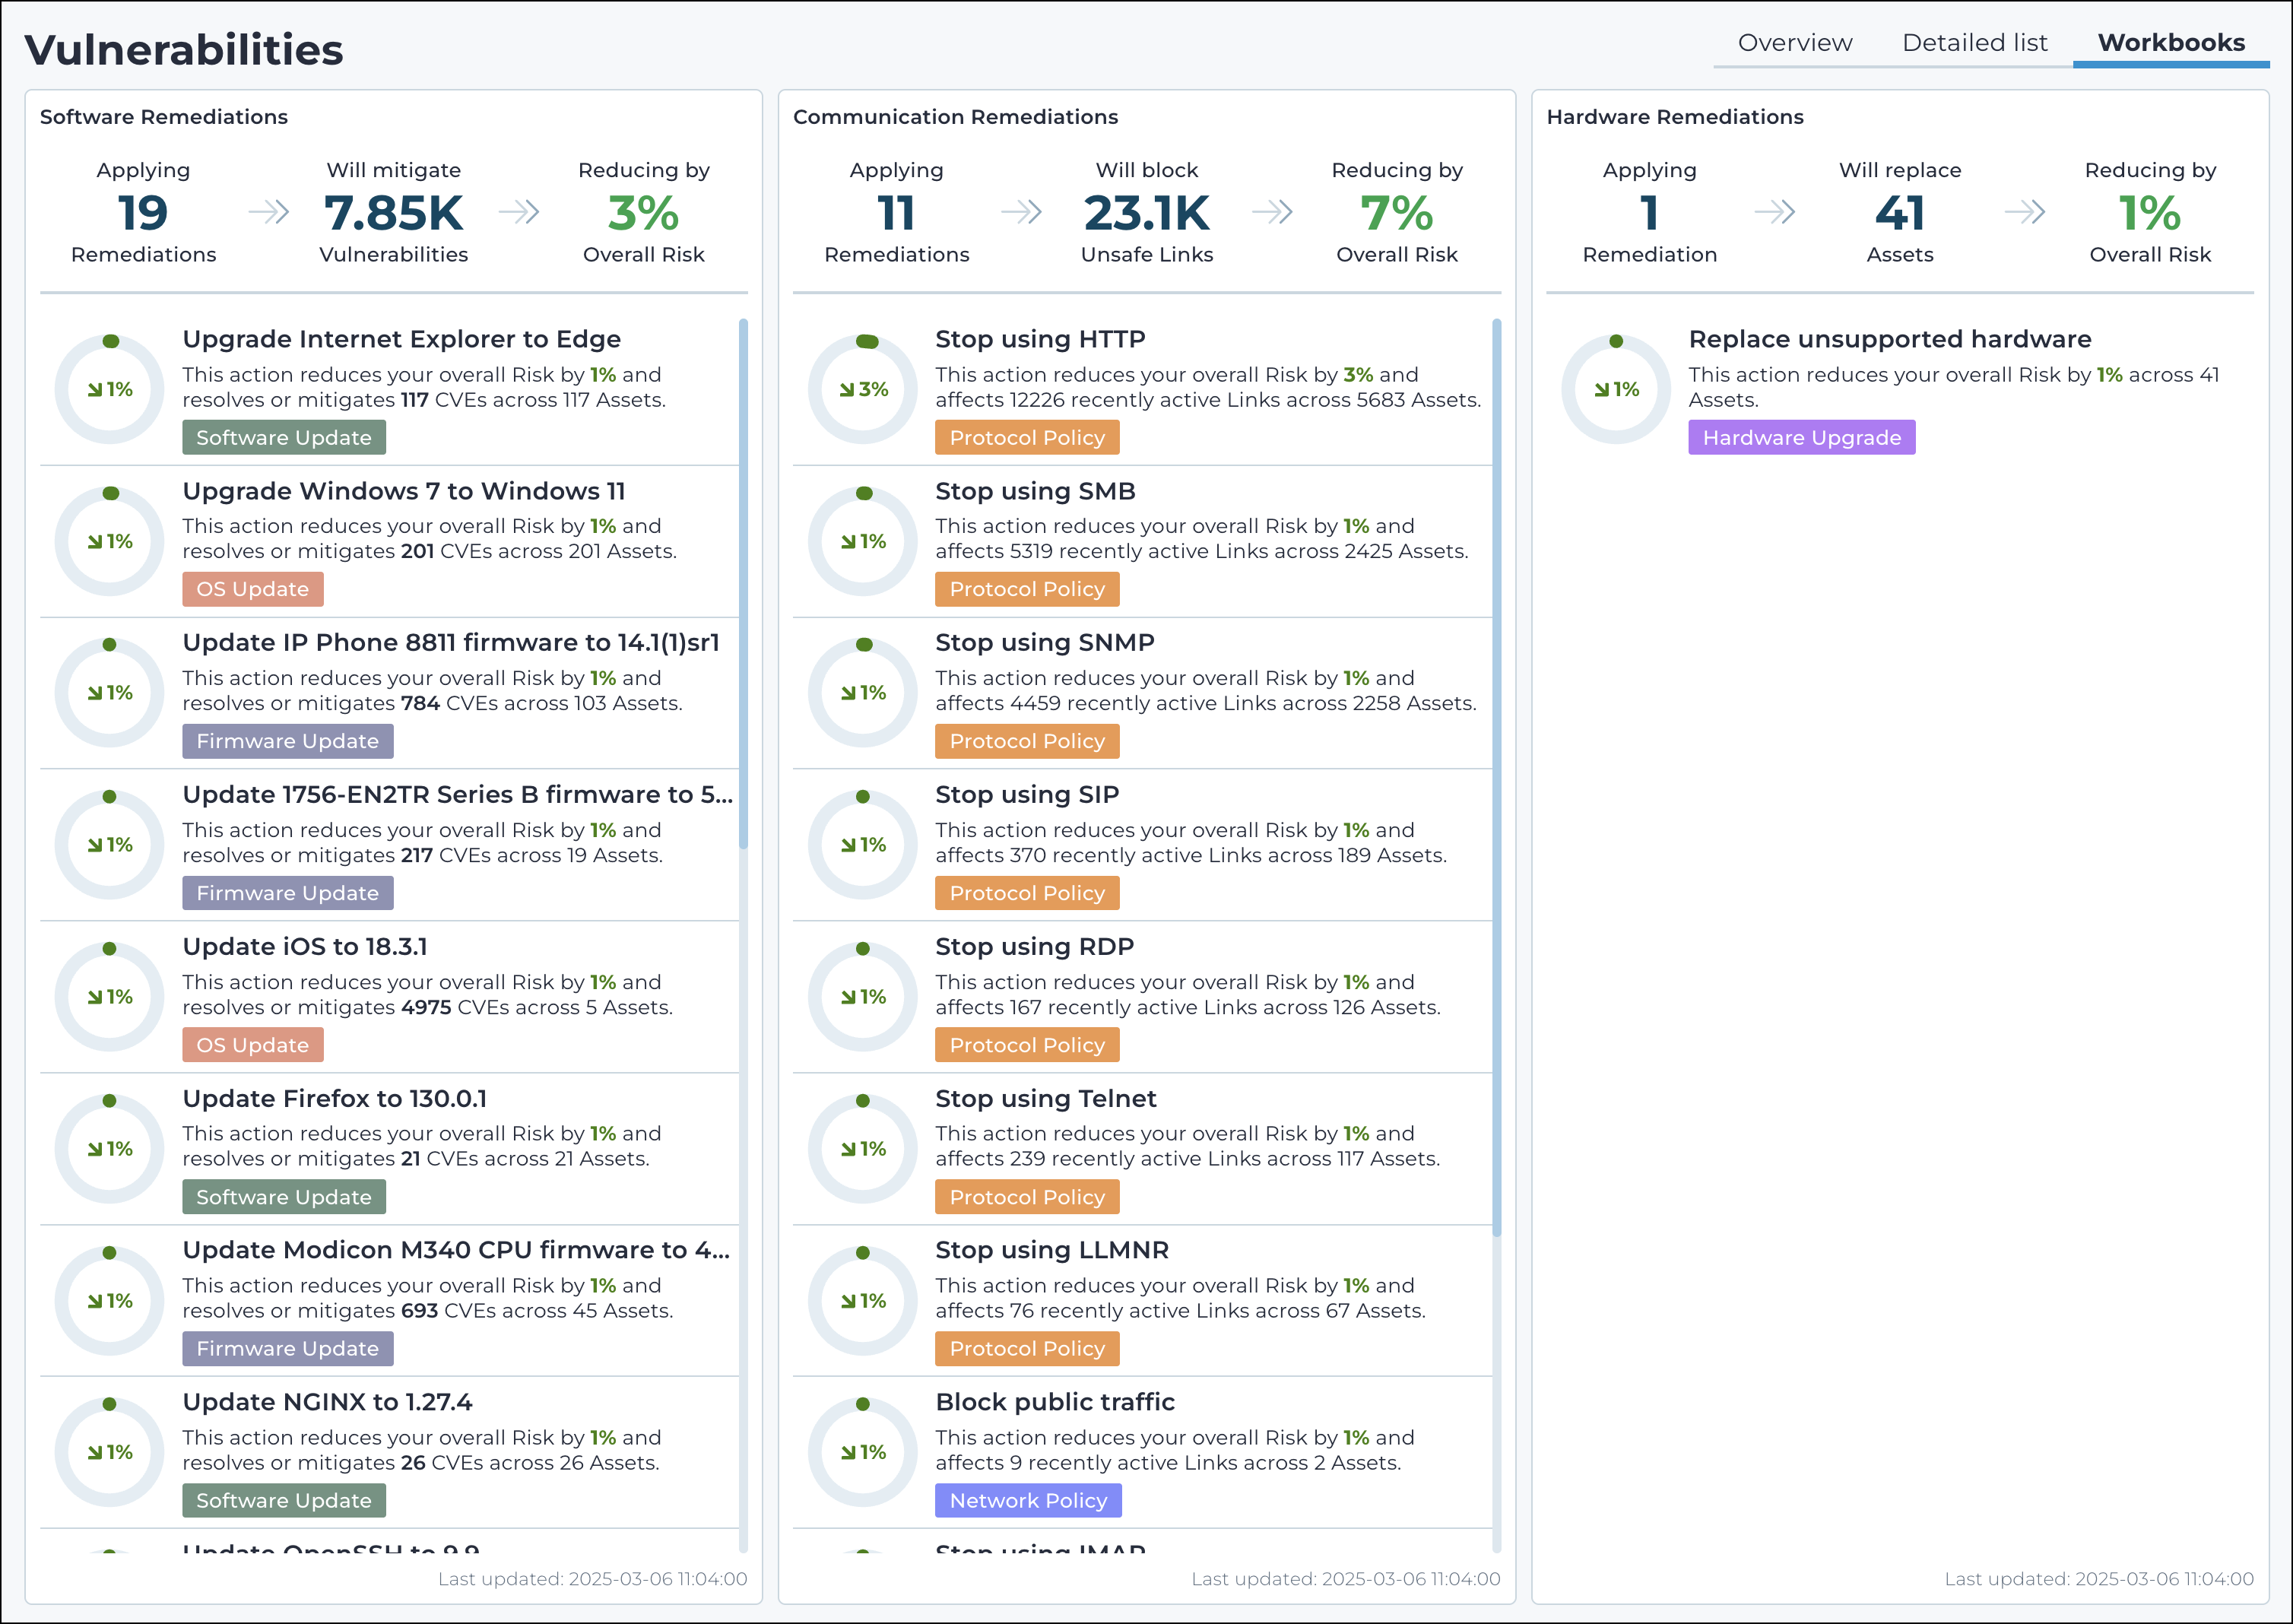Switch to the Overview tab
The height and width of the screenshot is (1624, 2293).
point(1794,43)
